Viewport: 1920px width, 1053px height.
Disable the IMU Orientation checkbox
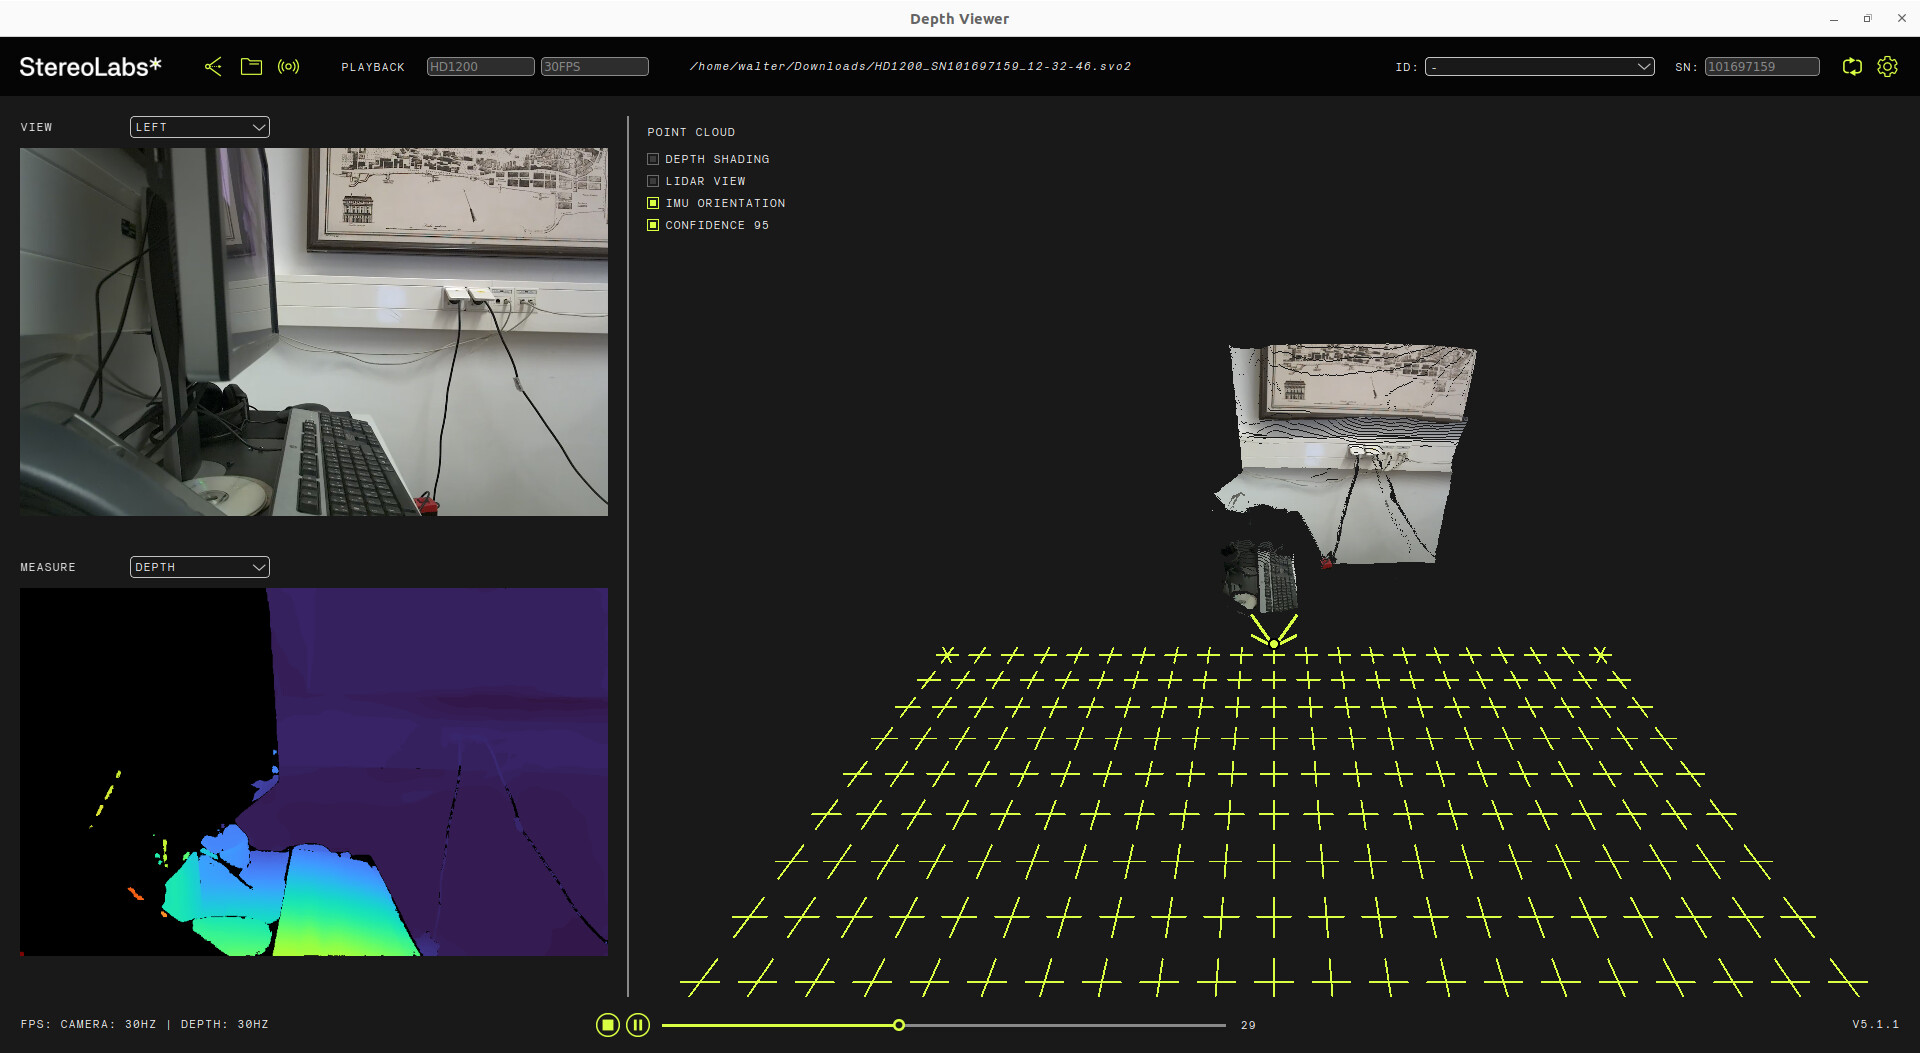(653, 203)
